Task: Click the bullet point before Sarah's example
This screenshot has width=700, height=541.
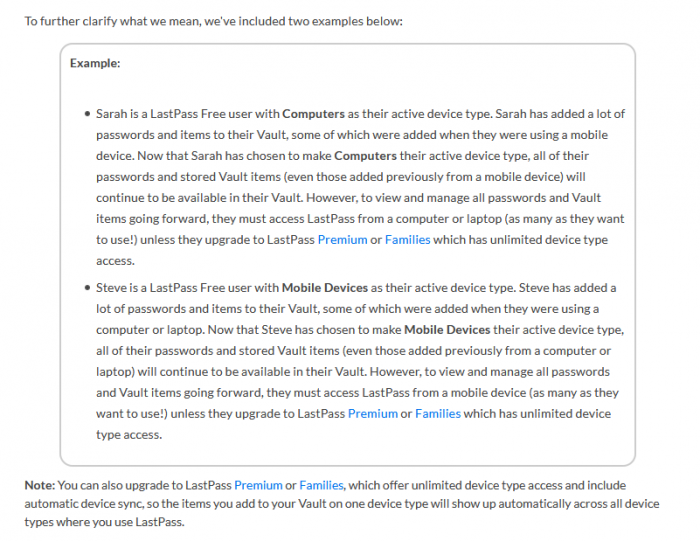Action: click(88, 114)
